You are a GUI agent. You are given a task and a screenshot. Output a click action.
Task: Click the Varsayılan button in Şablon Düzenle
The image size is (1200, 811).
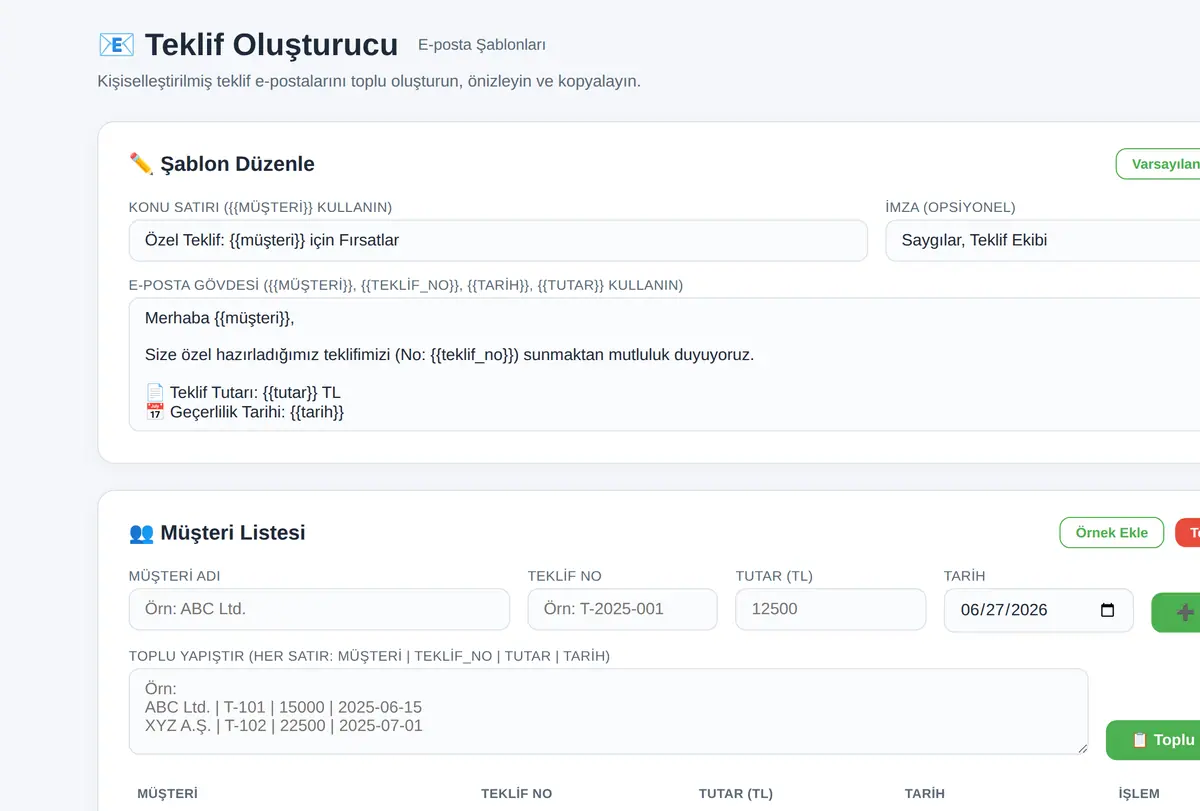(x=1158, y=164)
